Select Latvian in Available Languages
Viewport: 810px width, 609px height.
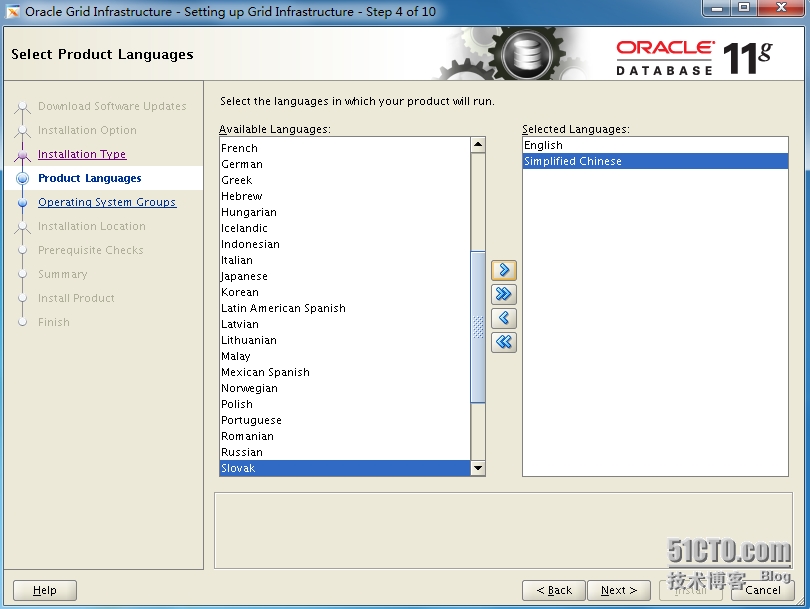345,324
